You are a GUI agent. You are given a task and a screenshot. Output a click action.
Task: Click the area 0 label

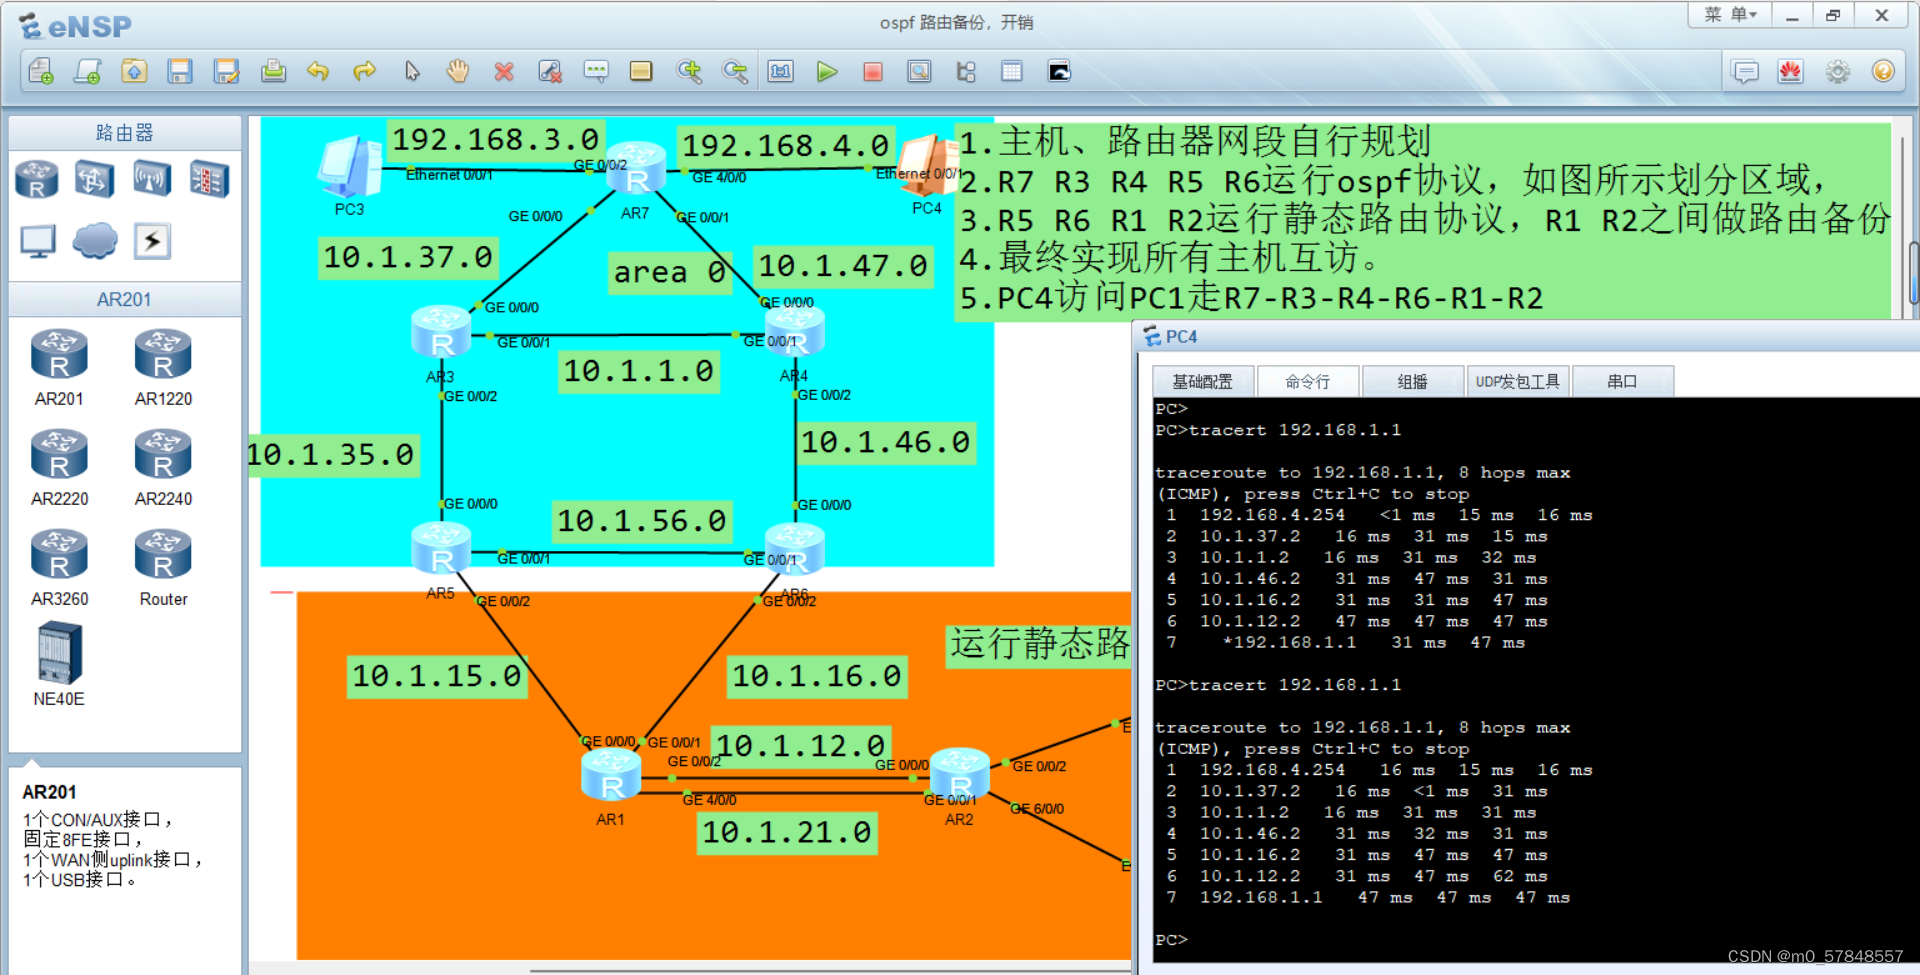pyautogui.click(x=669, y=272)
